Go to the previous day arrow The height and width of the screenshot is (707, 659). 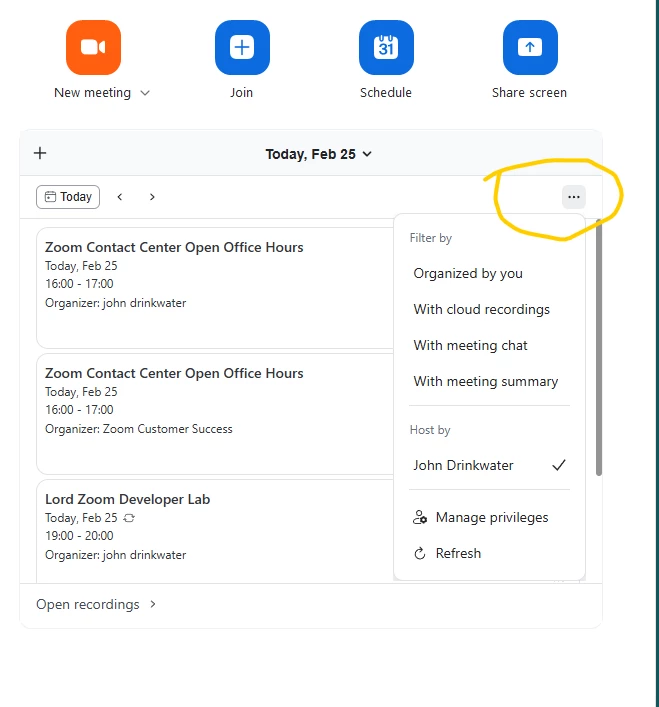(x=119, y=197)
